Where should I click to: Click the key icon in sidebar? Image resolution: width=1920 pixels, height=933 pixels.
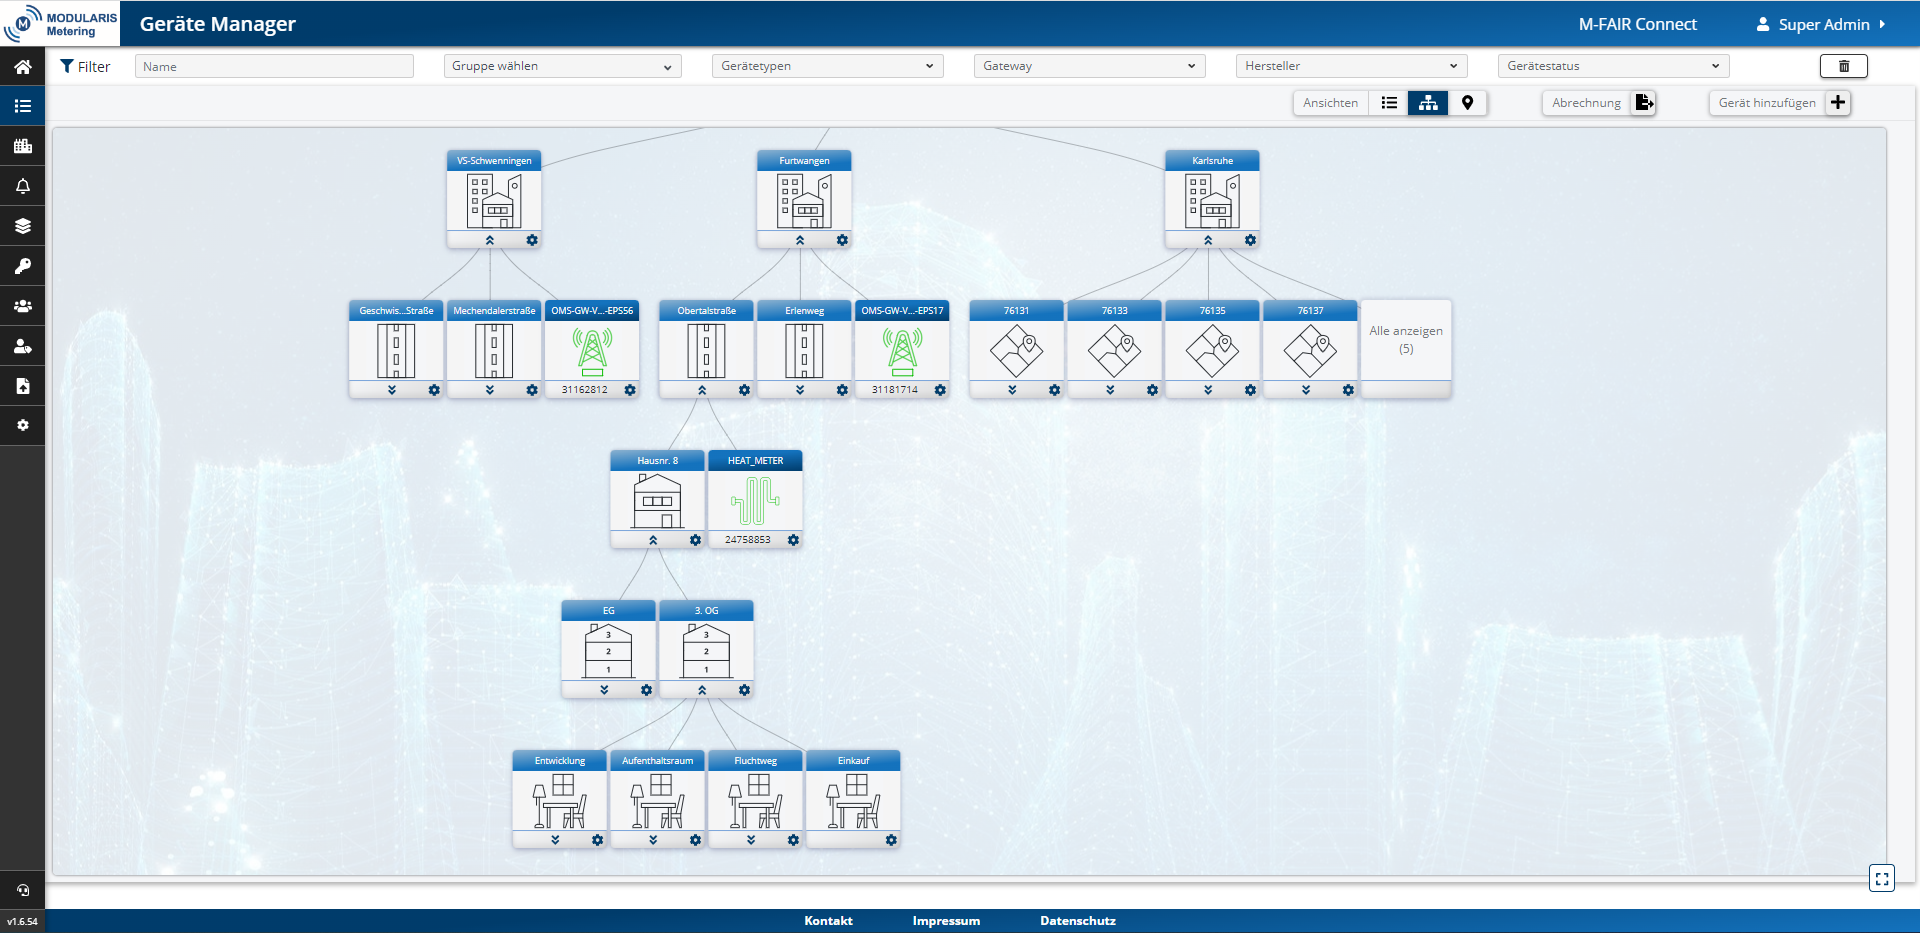tap(22, 266)
